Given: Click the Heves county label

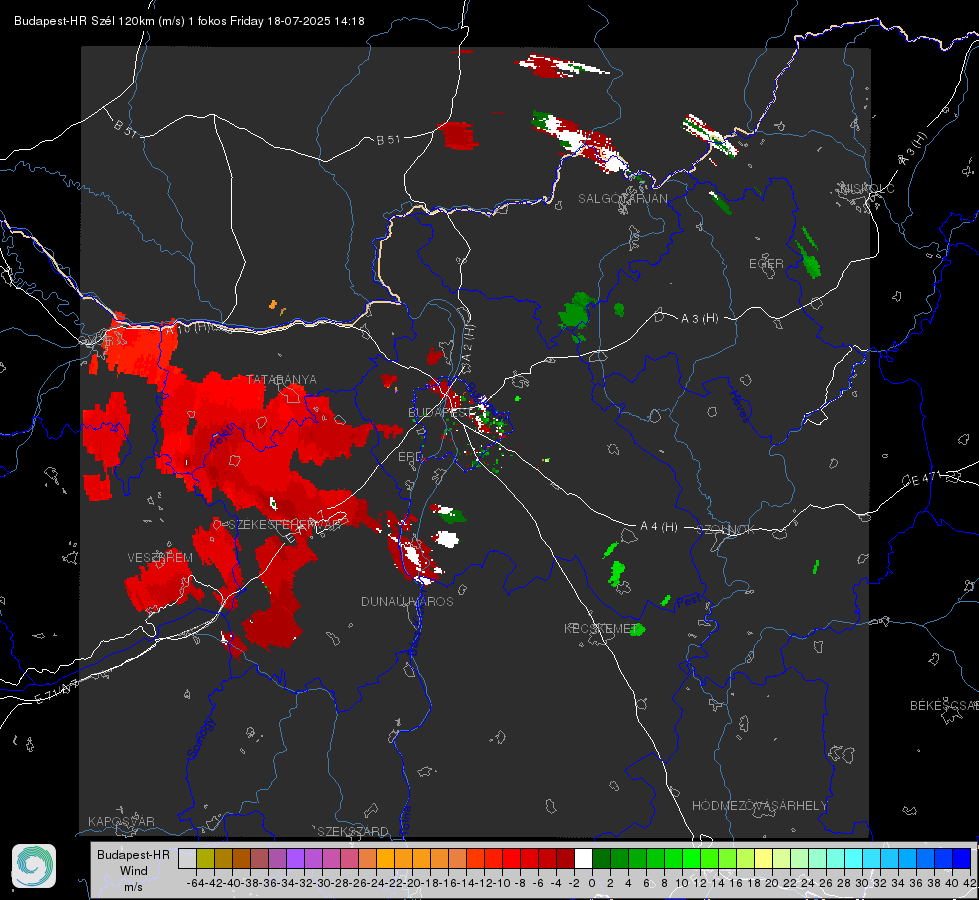Looking at the screenshot, I should [x=740, y=406].
